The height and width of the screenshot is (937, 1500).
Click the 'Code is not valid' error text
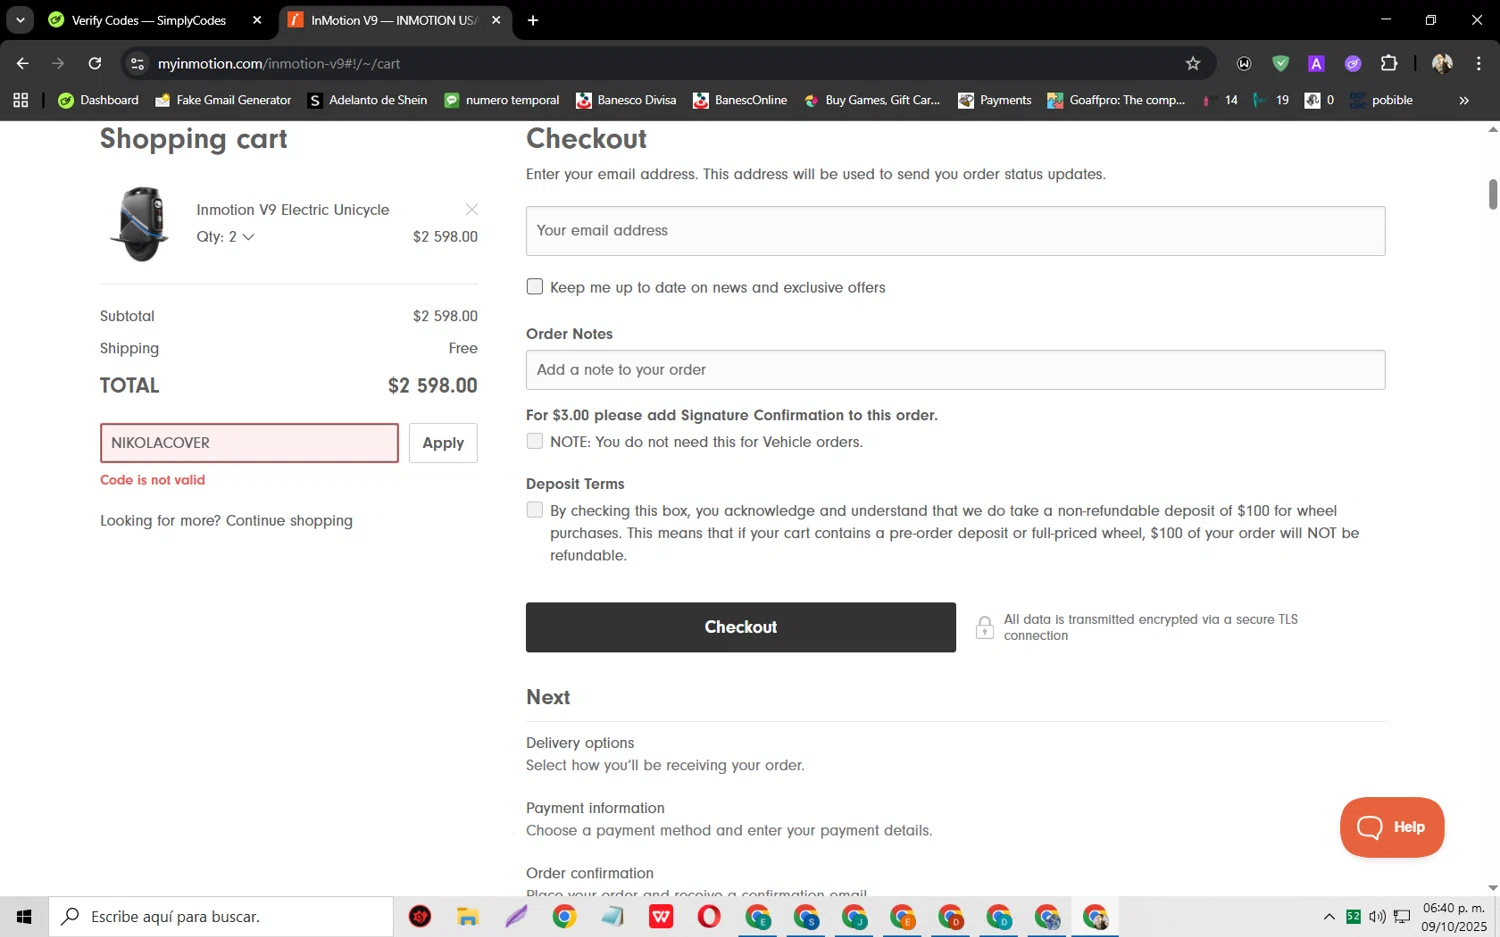(152, 480)
